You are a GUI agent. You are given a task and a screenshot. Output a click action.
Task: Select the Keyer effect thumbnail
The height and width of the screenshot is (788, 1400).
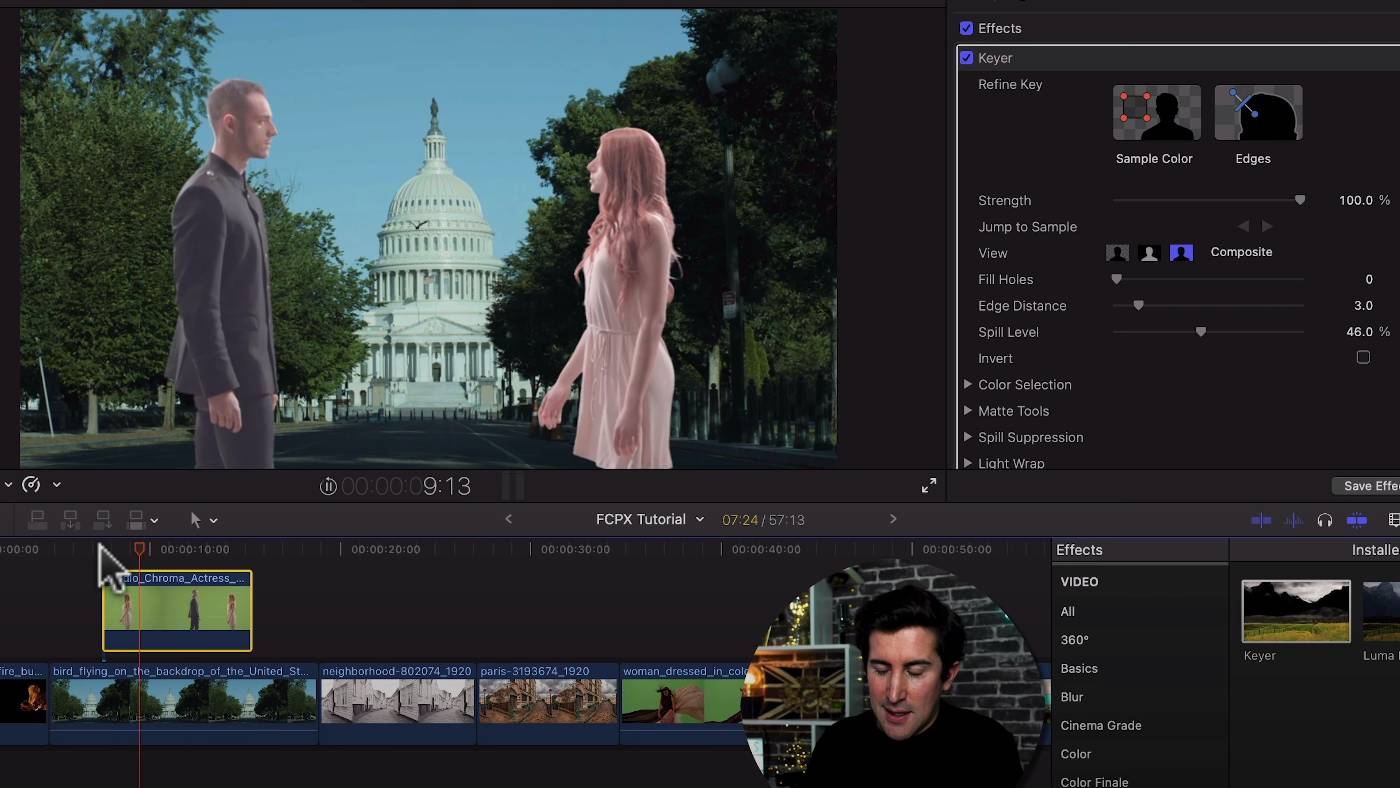(1296, 611)
